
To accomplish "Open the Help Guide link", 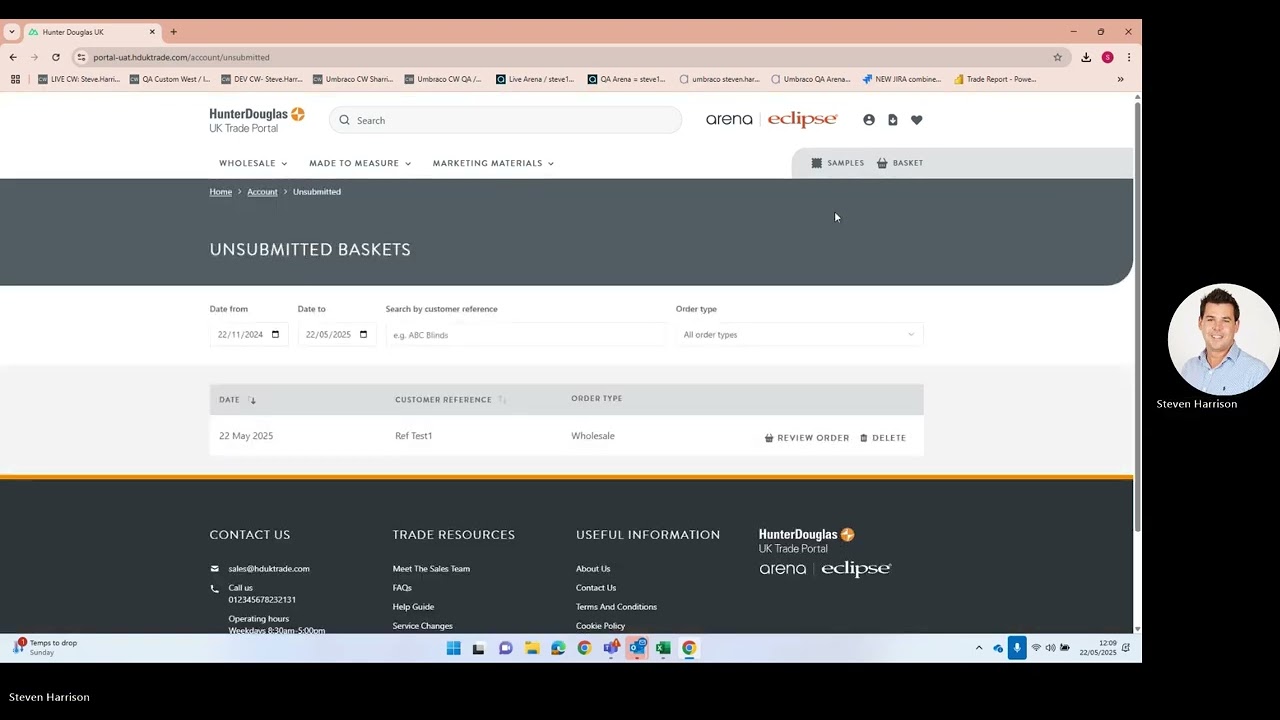I will (413, 607).
